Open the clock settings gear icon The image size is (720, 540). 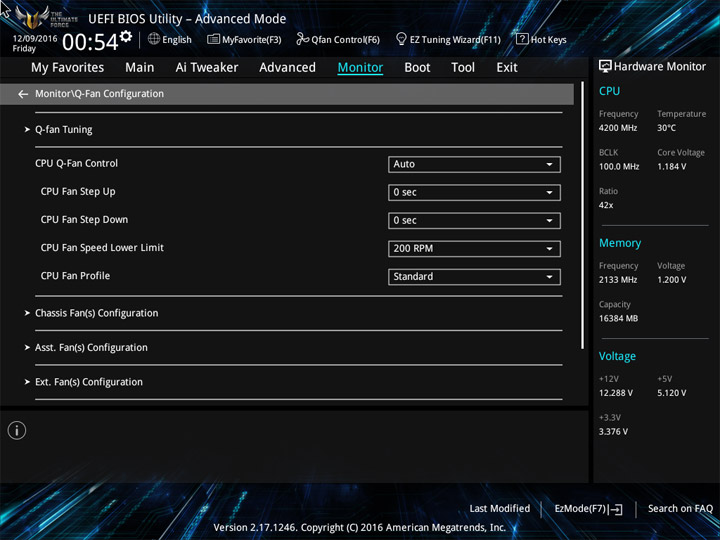126,36
